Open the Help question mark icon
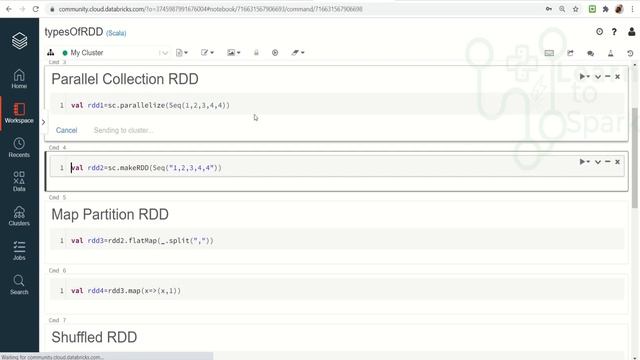The height and width of the screenshot is (360, 640). (614, 32)
